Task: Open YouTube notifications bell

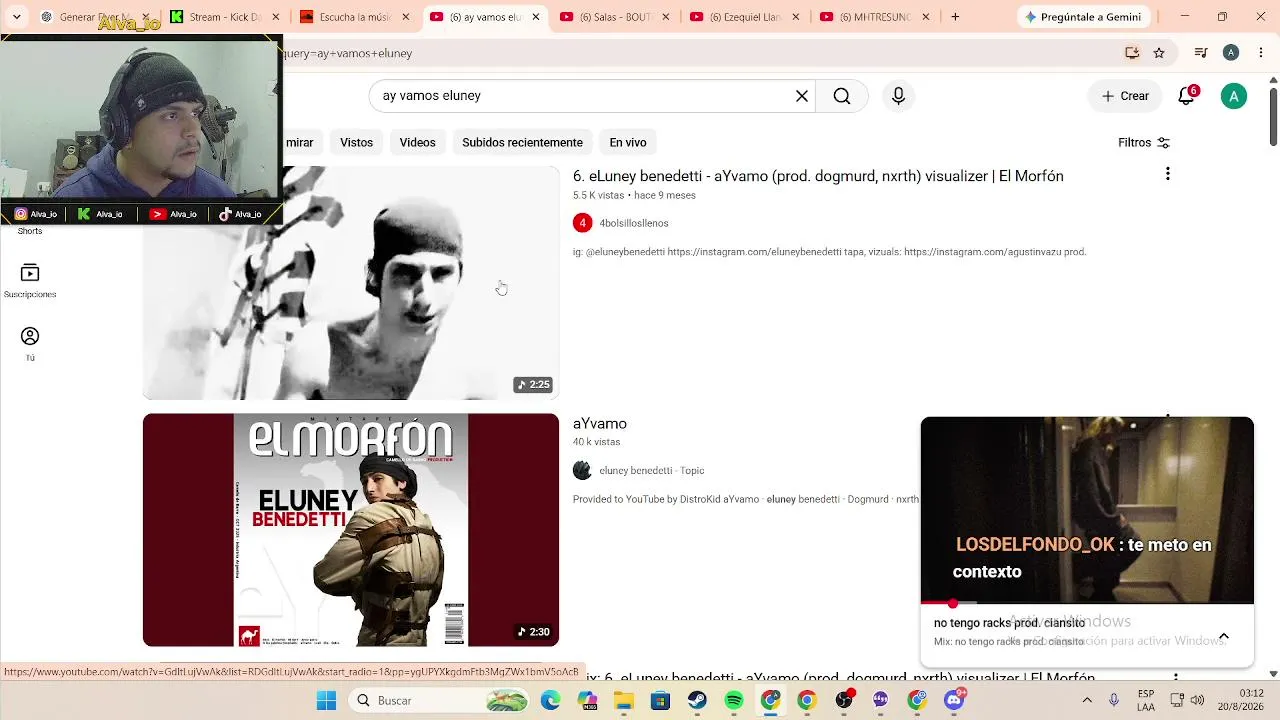Action: click(x=1186, y=96)
